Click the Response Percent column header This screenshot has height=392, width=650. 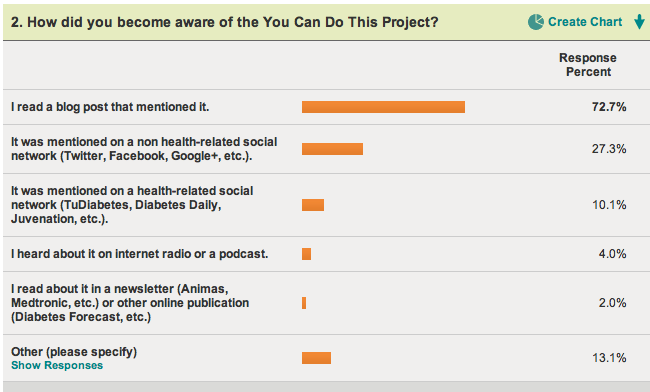588,65
